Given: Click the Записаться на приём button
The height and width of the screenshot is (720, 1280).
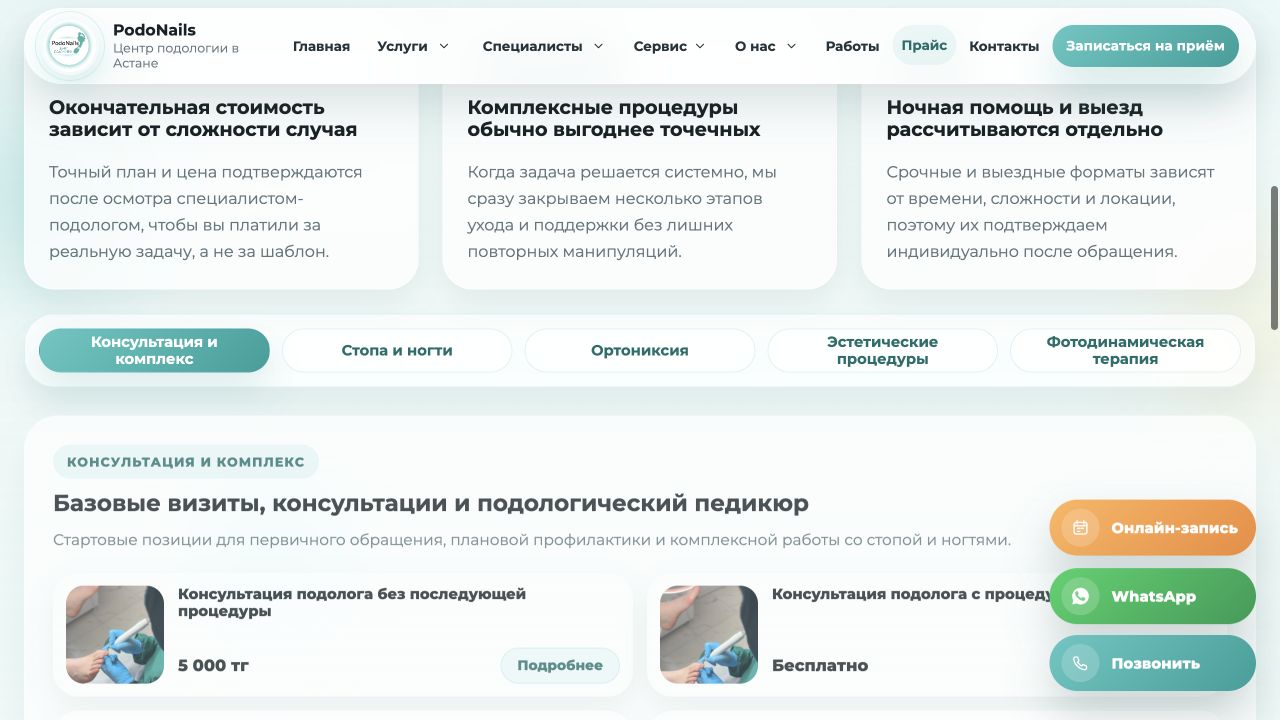Looking at the screenshot, I should tap(1145, 46).
